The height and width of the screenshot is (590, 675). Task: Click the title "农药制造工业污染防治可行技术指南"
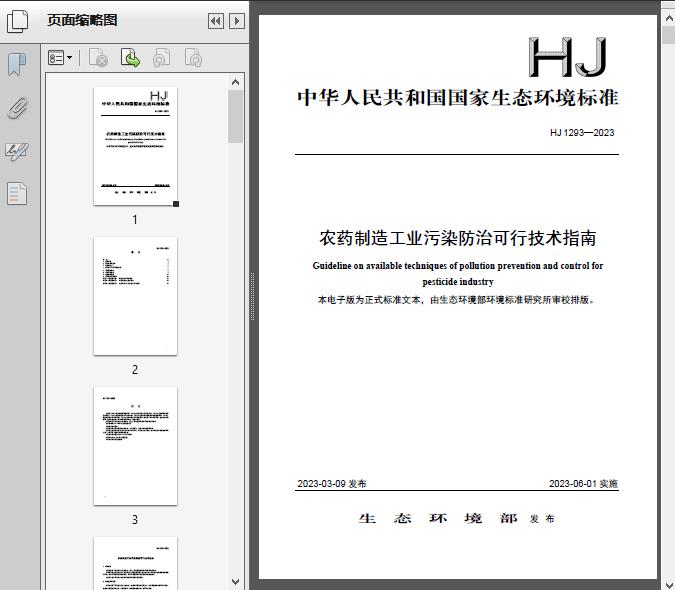[458, 238]
